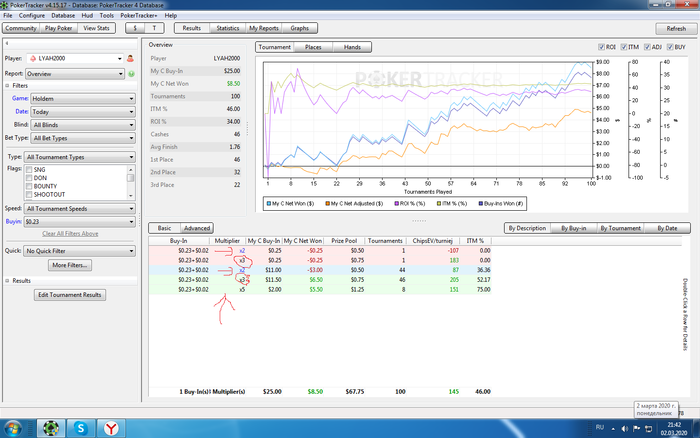Open the tournament Type dropdown
The height and width of the screenshot is (438, 700).
click(x=79, y=157)
